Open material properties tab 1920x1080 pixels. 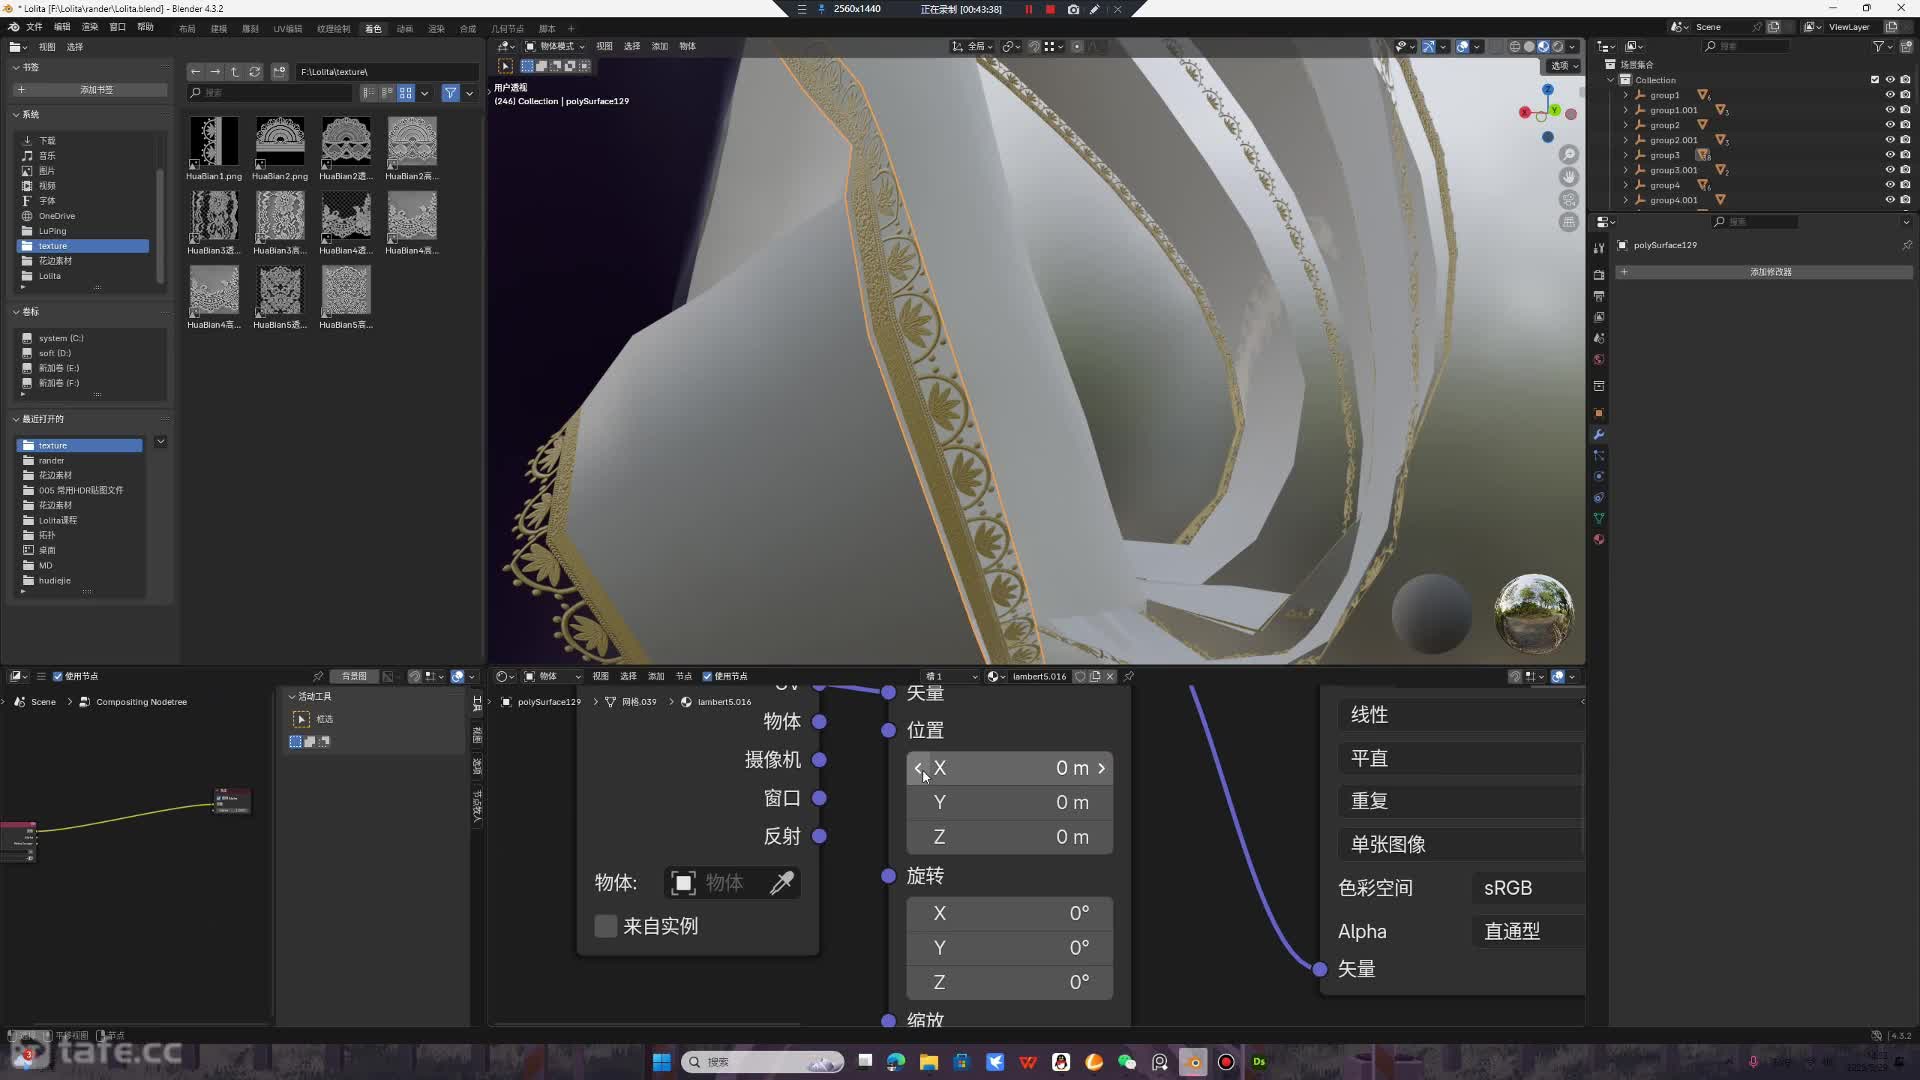point(1599,539)
